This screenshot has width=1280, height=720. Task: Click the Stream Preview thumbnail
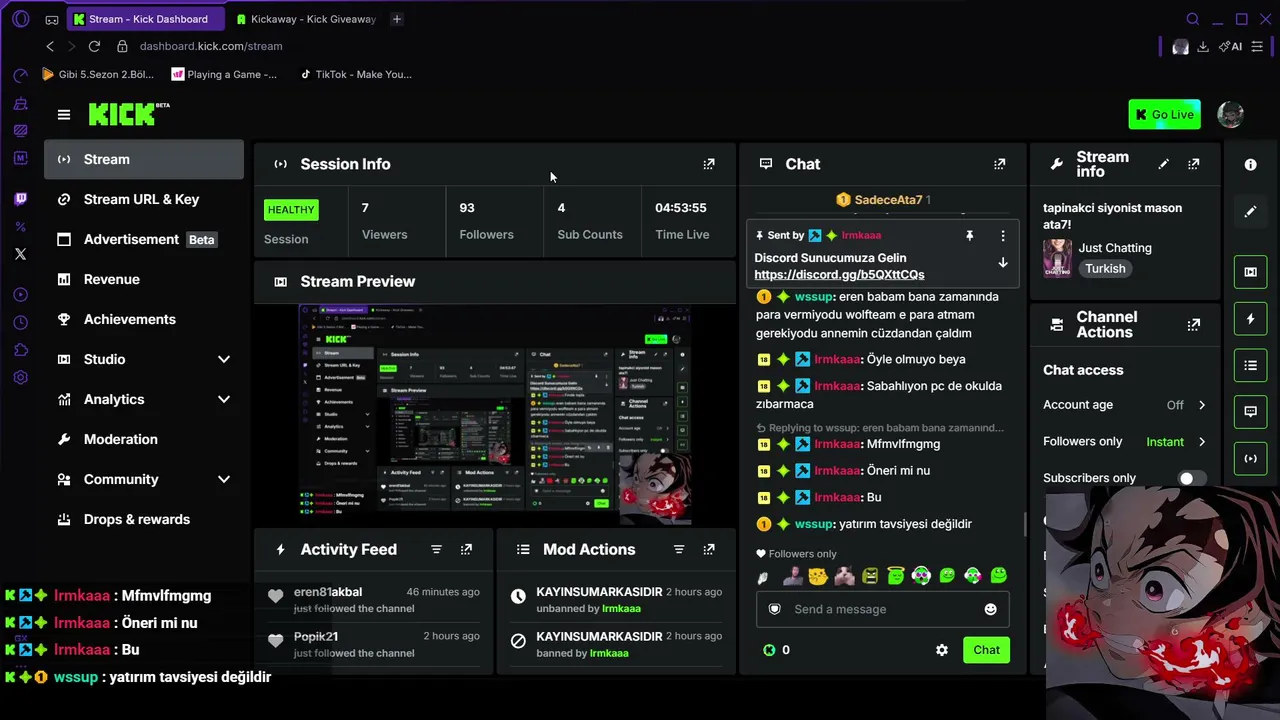(x=496, y=415)
